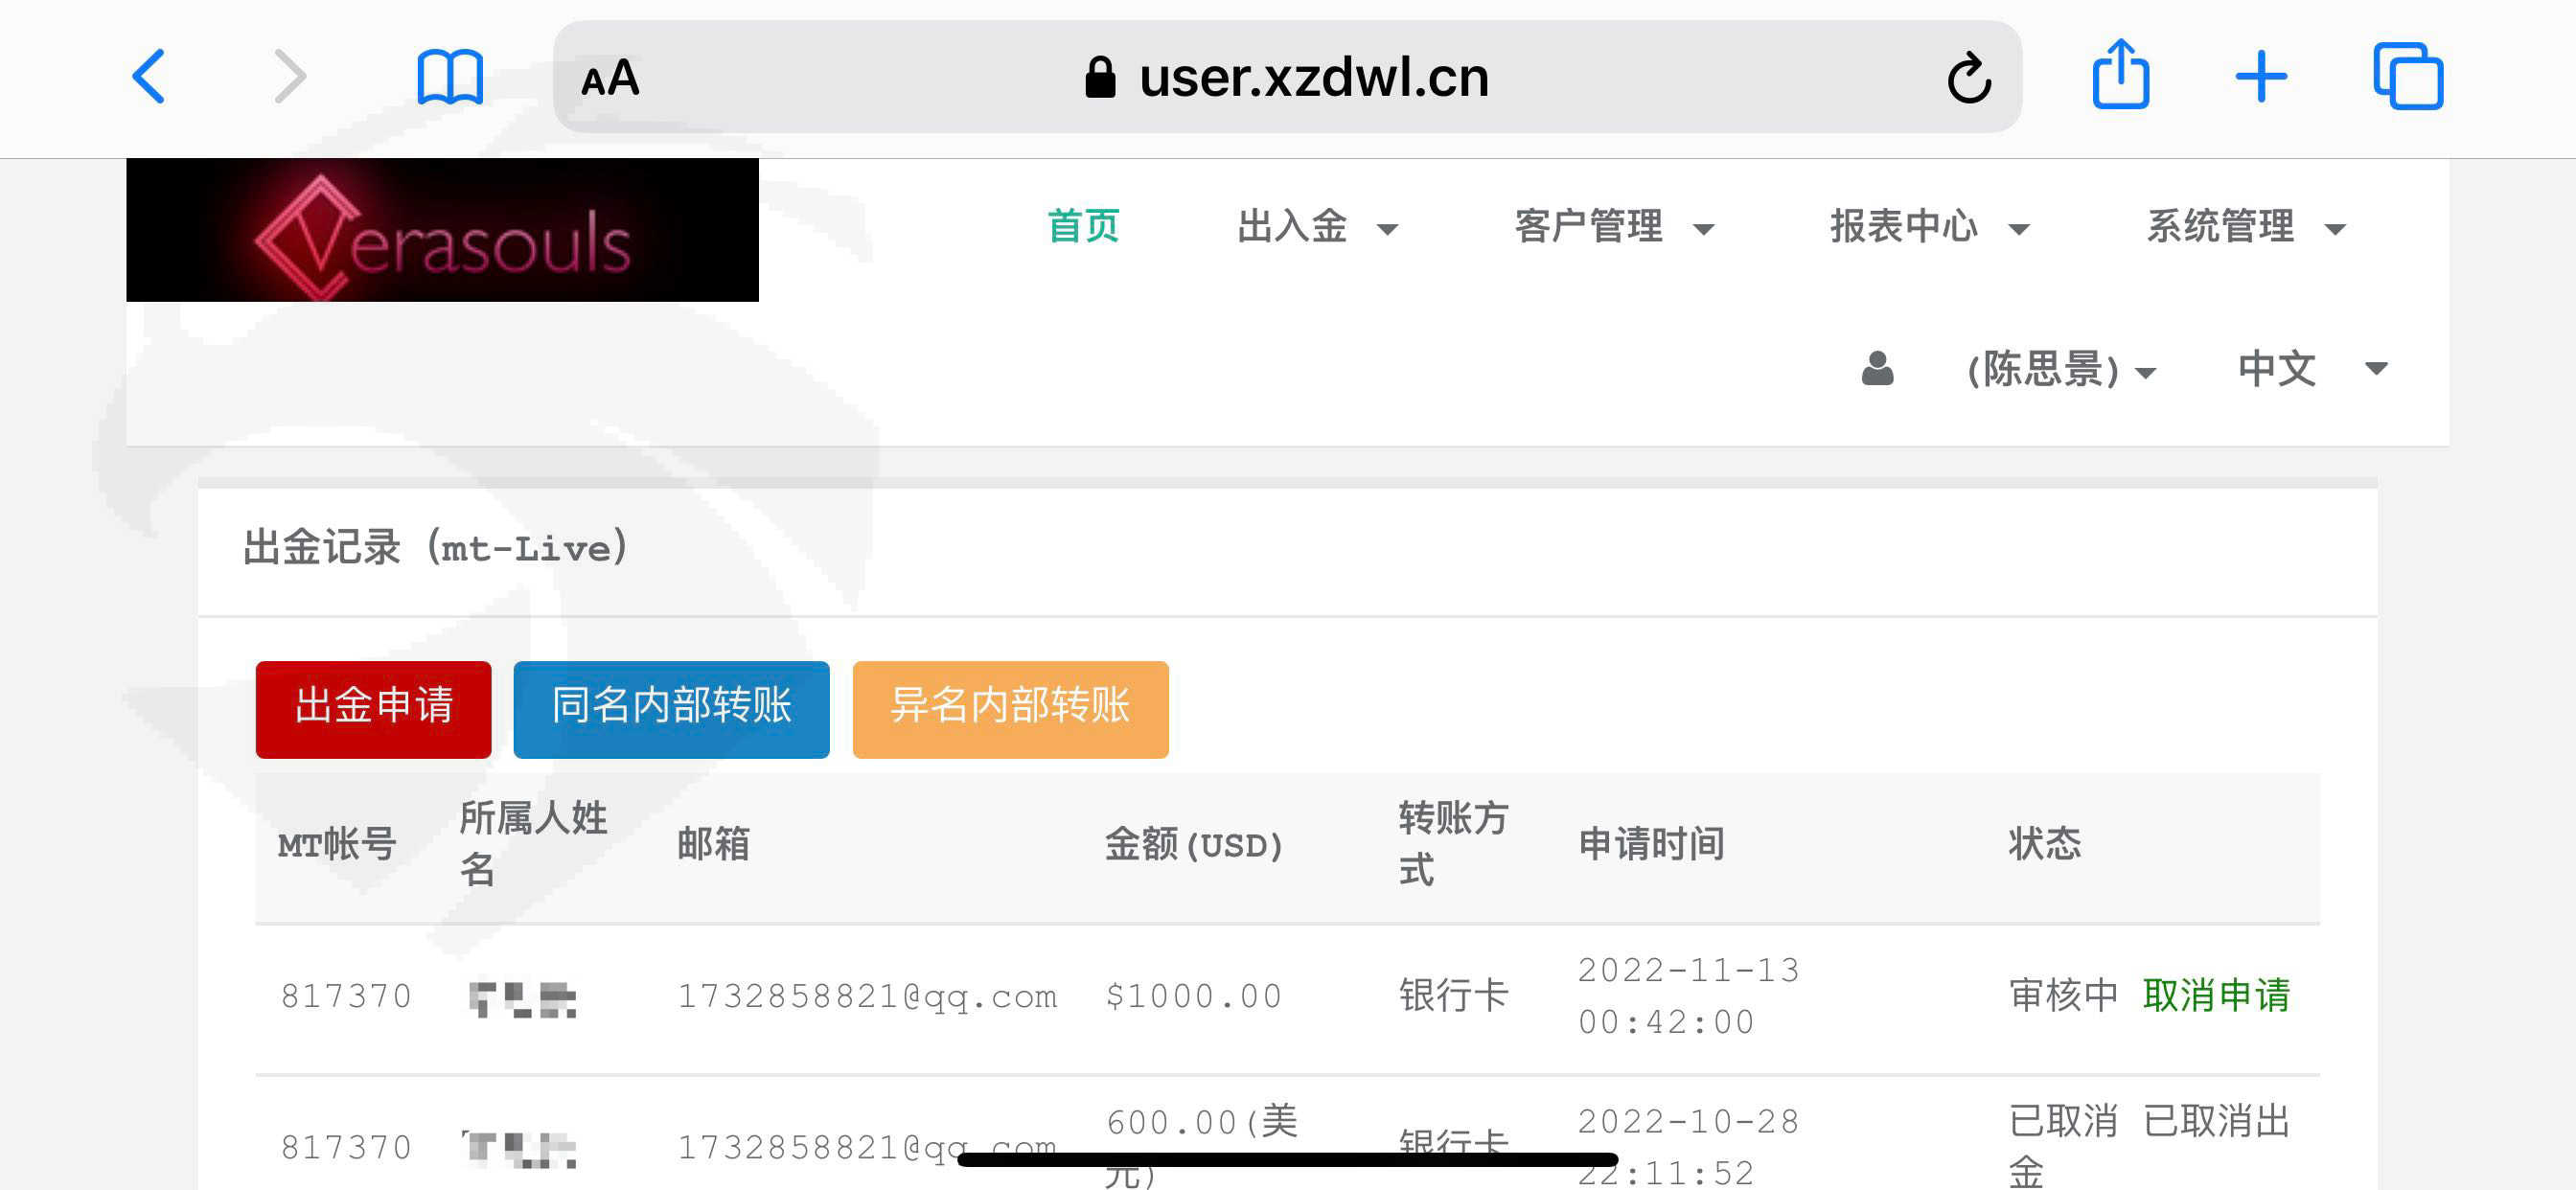Viewport: 2576px width, 1190px height.
Task: Reload the page with the refresh icon
Action: coord(1969,77)
